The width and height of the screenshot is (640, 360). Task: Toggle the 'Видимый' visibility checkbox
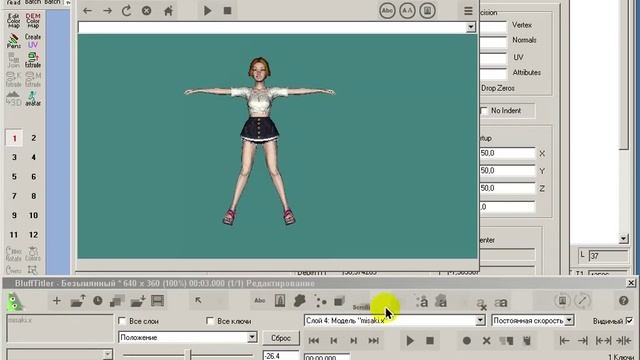tap(629, 320)
